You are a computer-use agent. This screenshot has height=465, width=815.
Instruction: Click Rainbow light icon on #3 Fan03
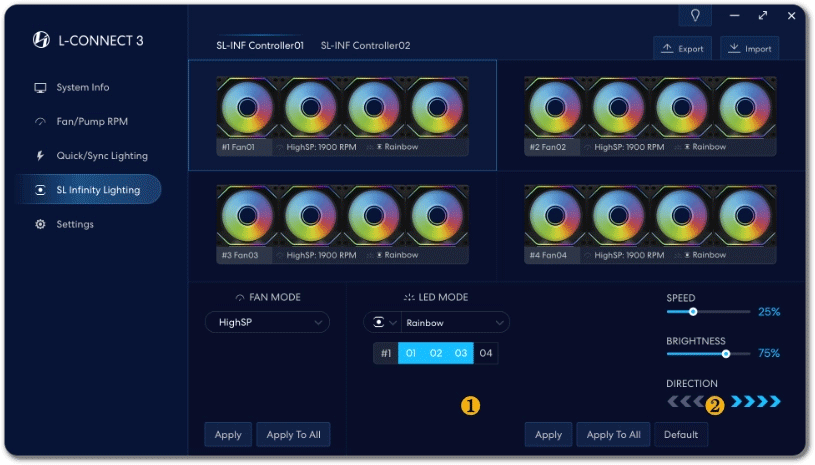tap(379, 255)
